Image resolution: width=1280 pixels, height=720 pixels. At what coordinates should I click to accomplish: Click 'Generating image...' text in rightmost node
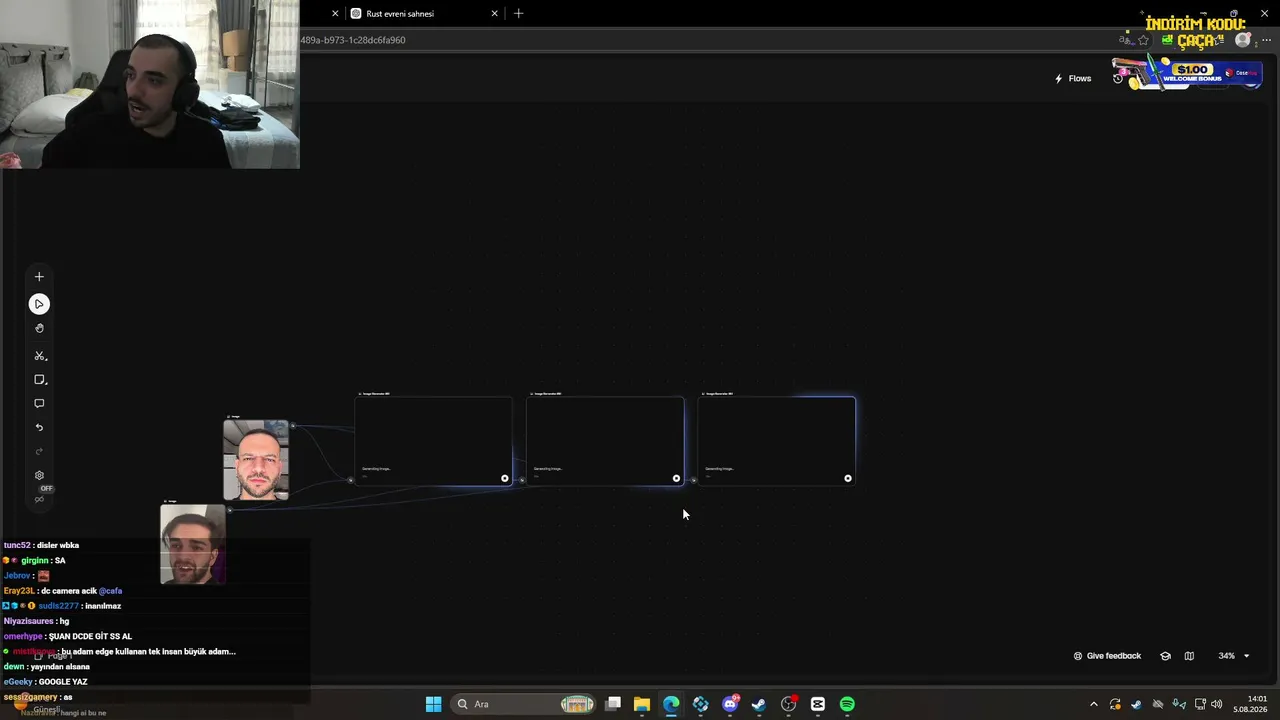[720, 469]
